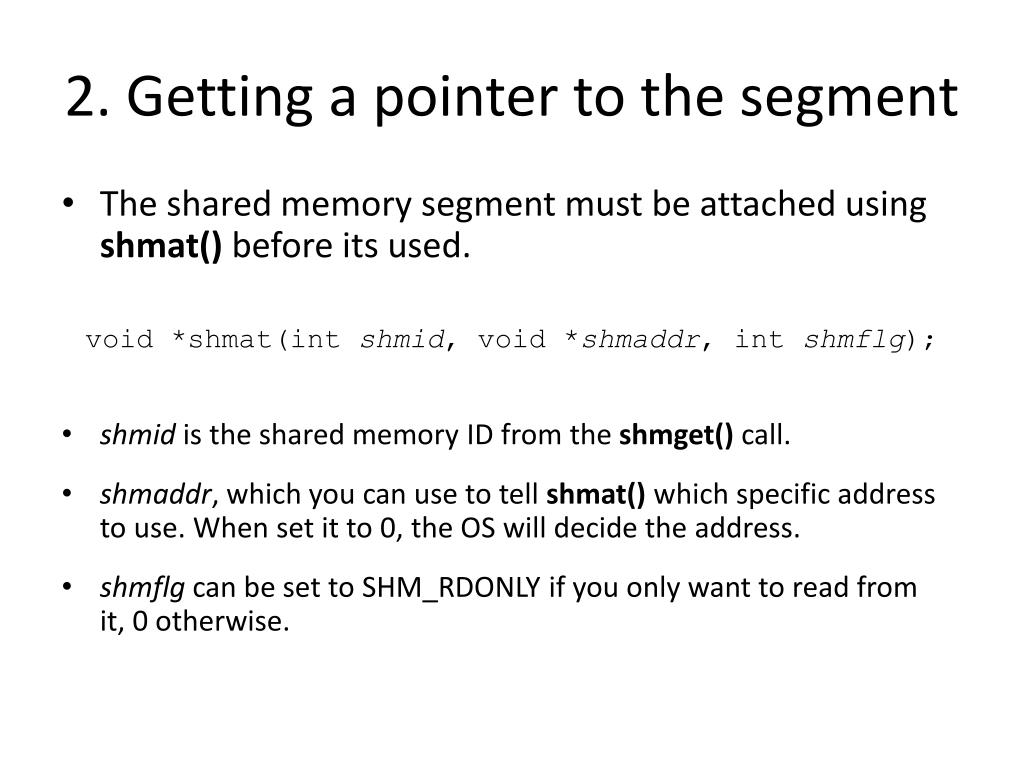The width and height of the screenshot is (1024, 768).
Task: Click '*shmaddr' parameter in the code line
Action: pyautogui.click(x=633, y=339)
